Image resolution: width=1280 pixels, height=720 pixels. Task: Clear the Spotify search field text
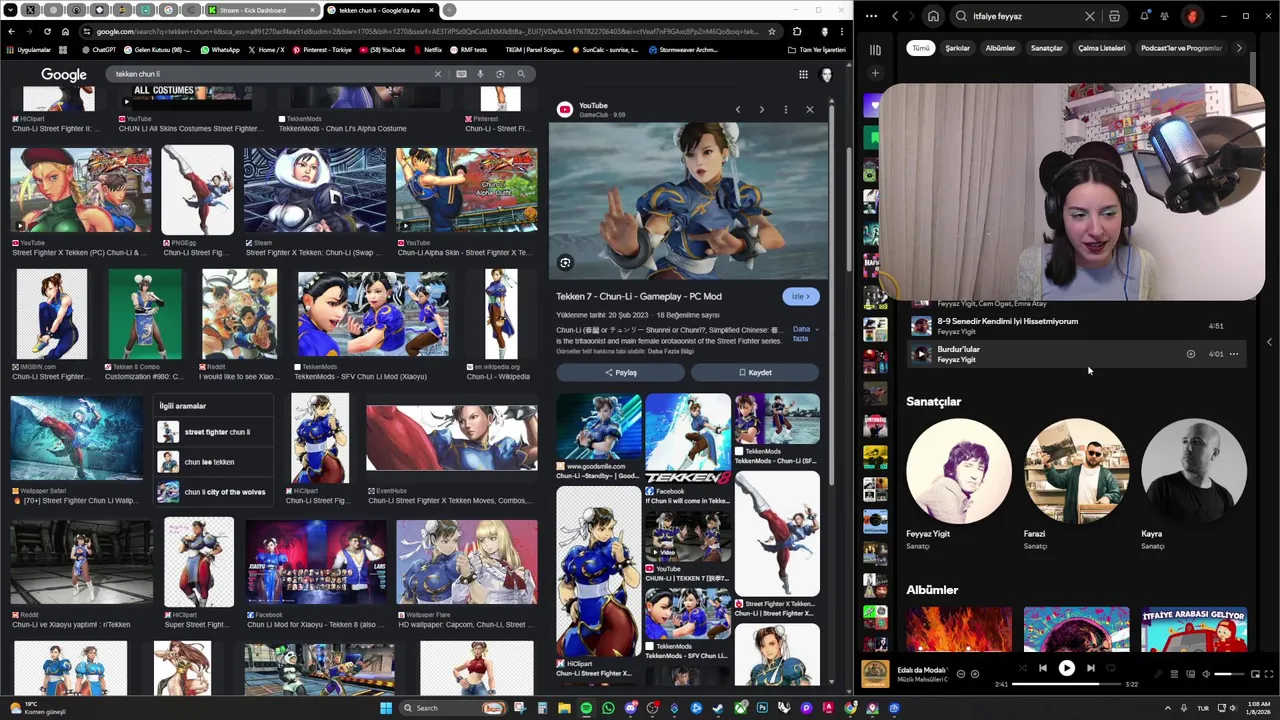1090,16
